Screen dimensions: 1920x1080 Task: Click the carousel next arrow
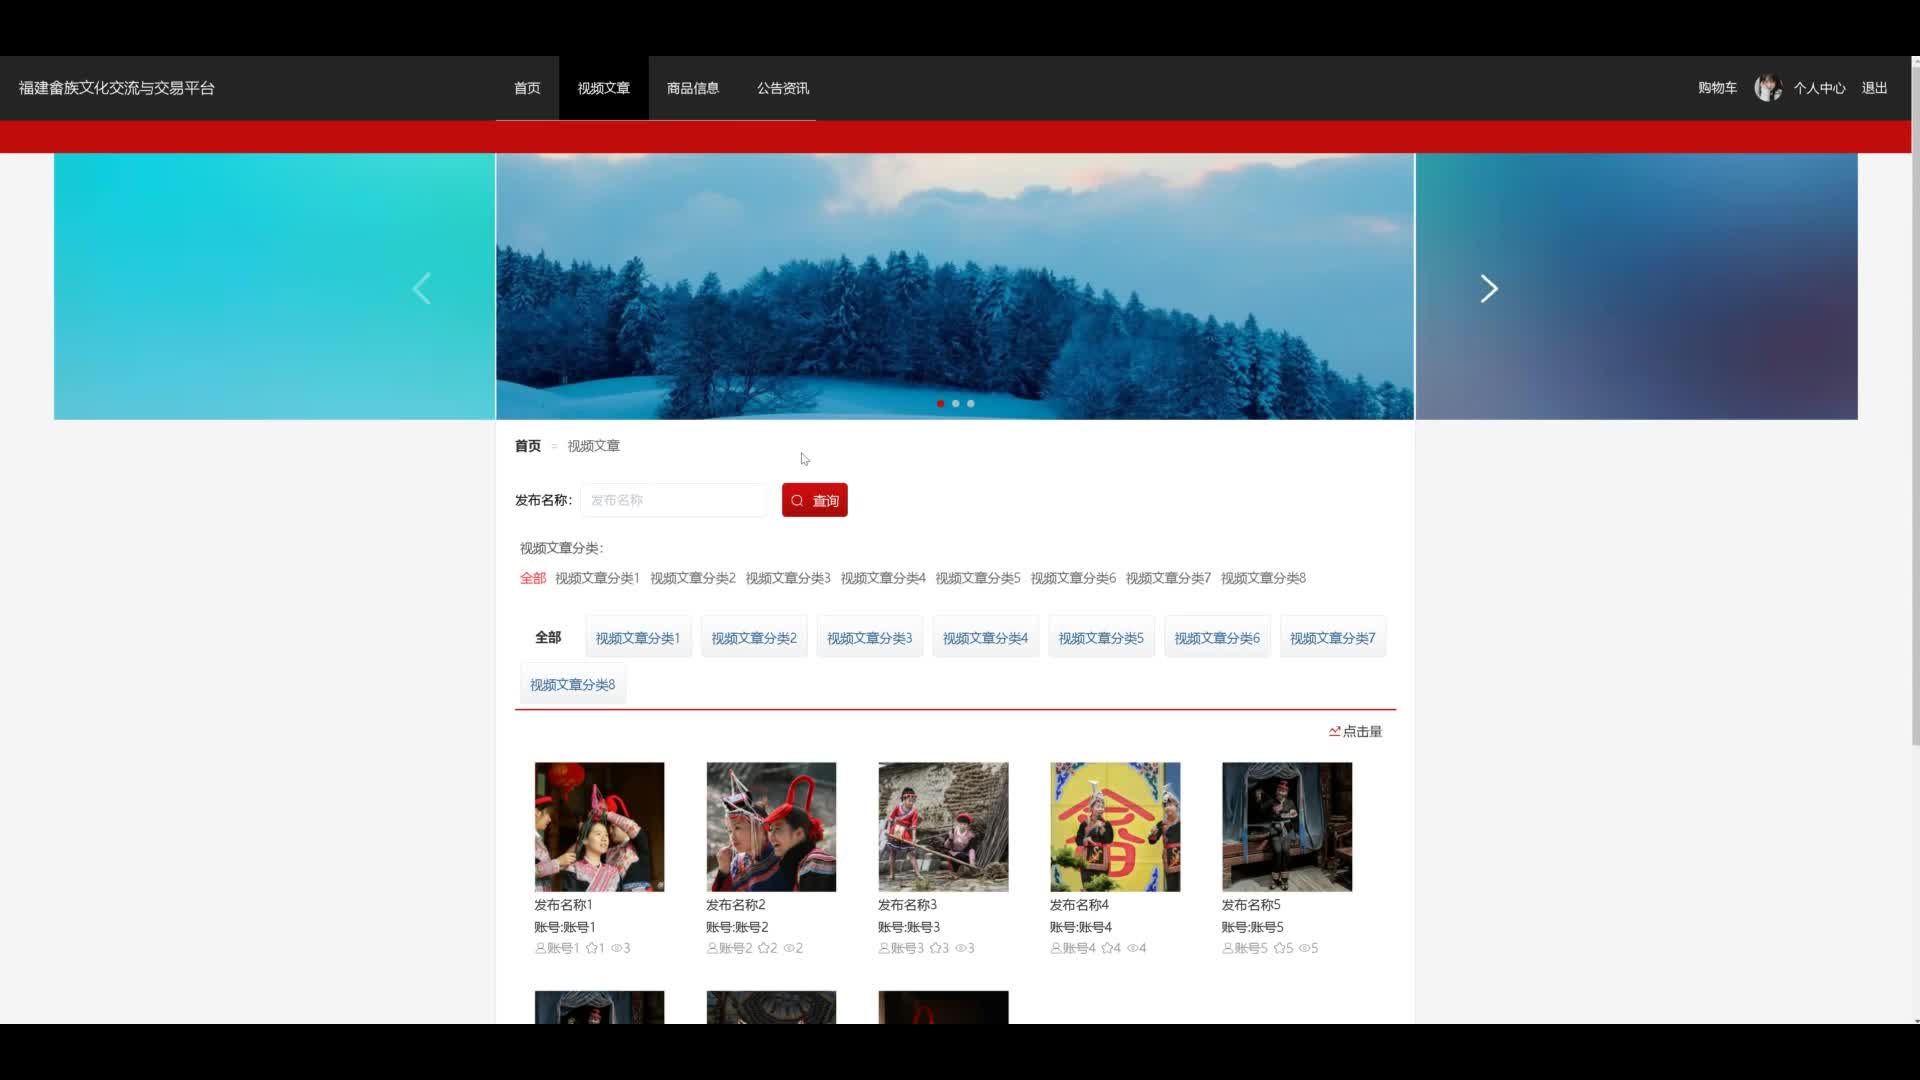click(x=1489, y=289)
